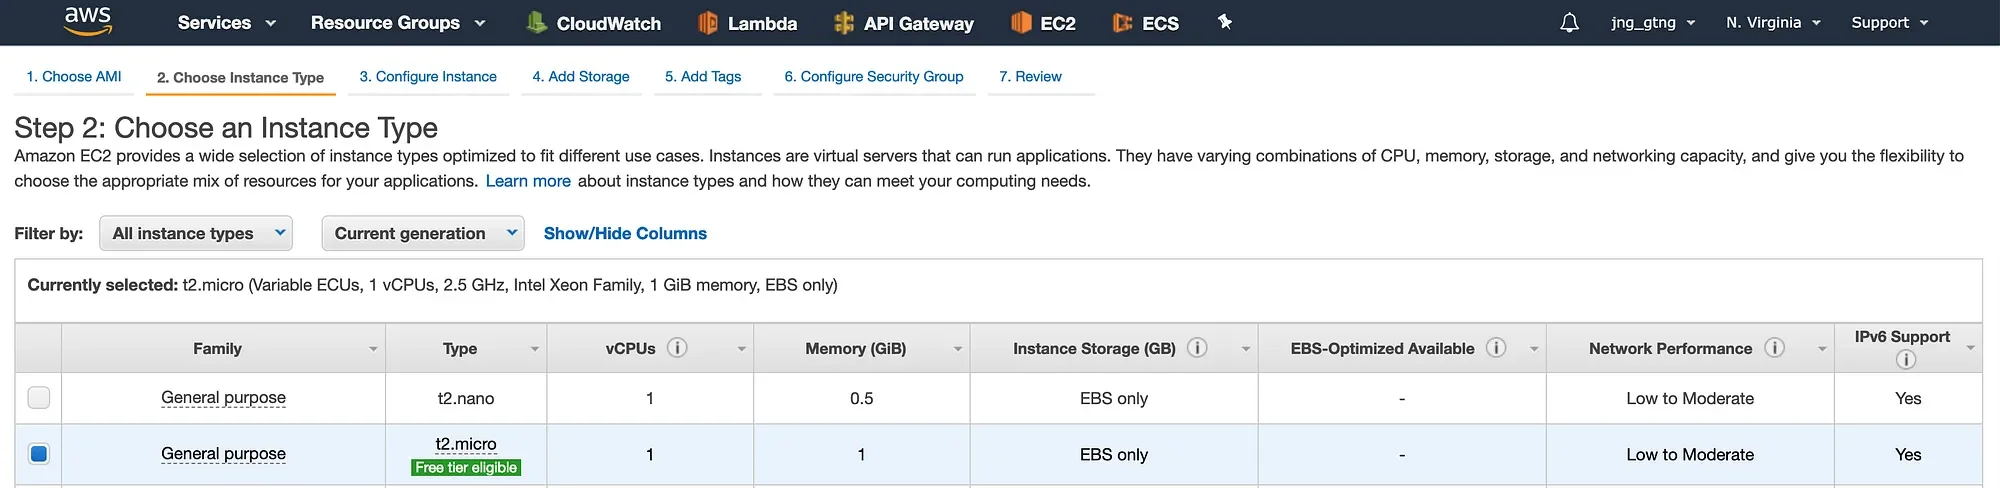This screenshot has height=488, width=2000.
Task: Open the API Gateway shortcut icon
Action: [x=844, y=23]
